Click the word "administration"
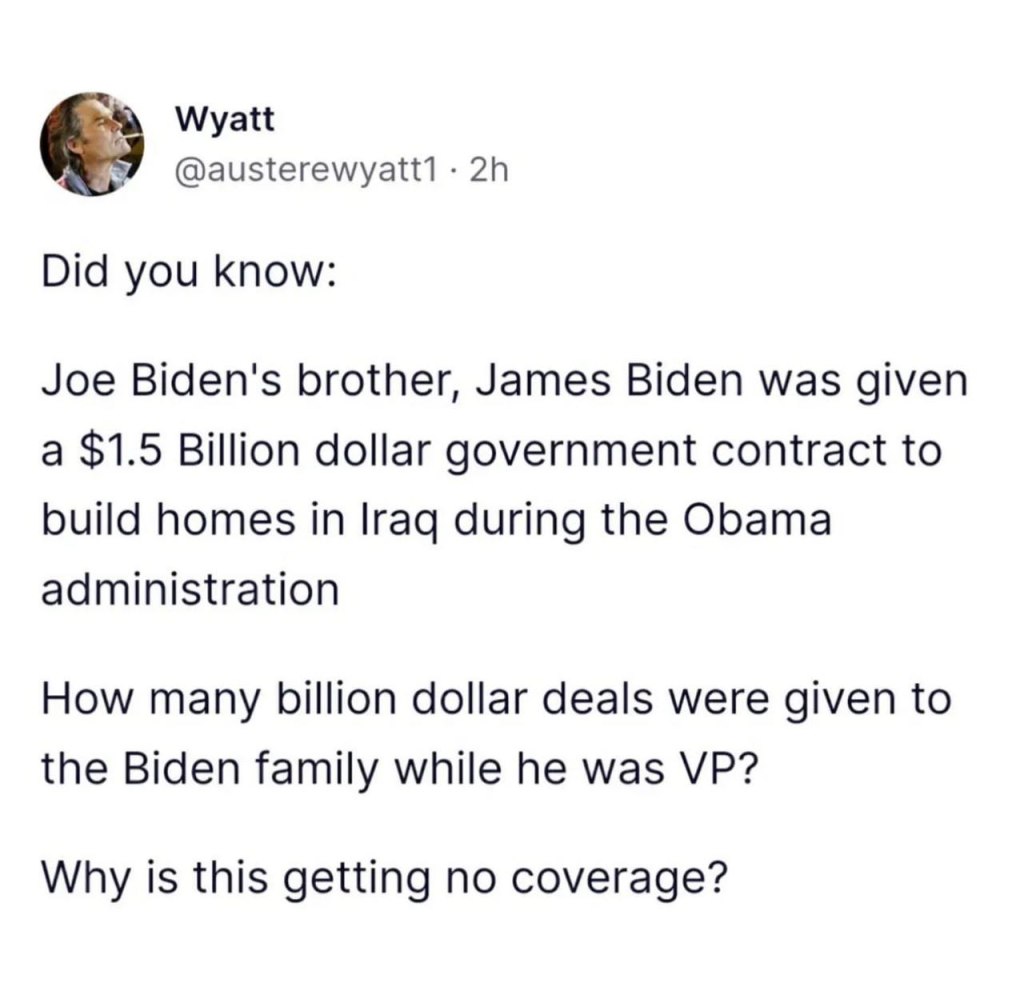Screen dimensions: 1024x1007 189,589
